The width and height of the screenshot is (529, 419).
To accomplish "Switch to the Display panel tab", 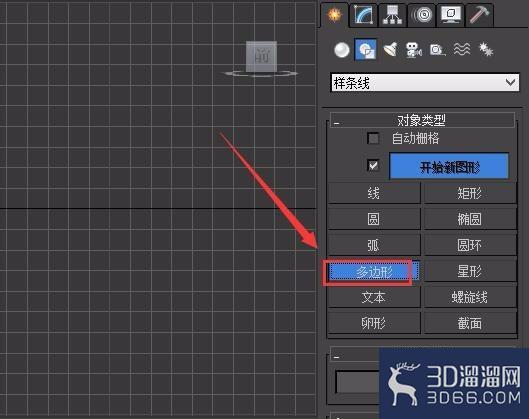I will pos(451,15).
